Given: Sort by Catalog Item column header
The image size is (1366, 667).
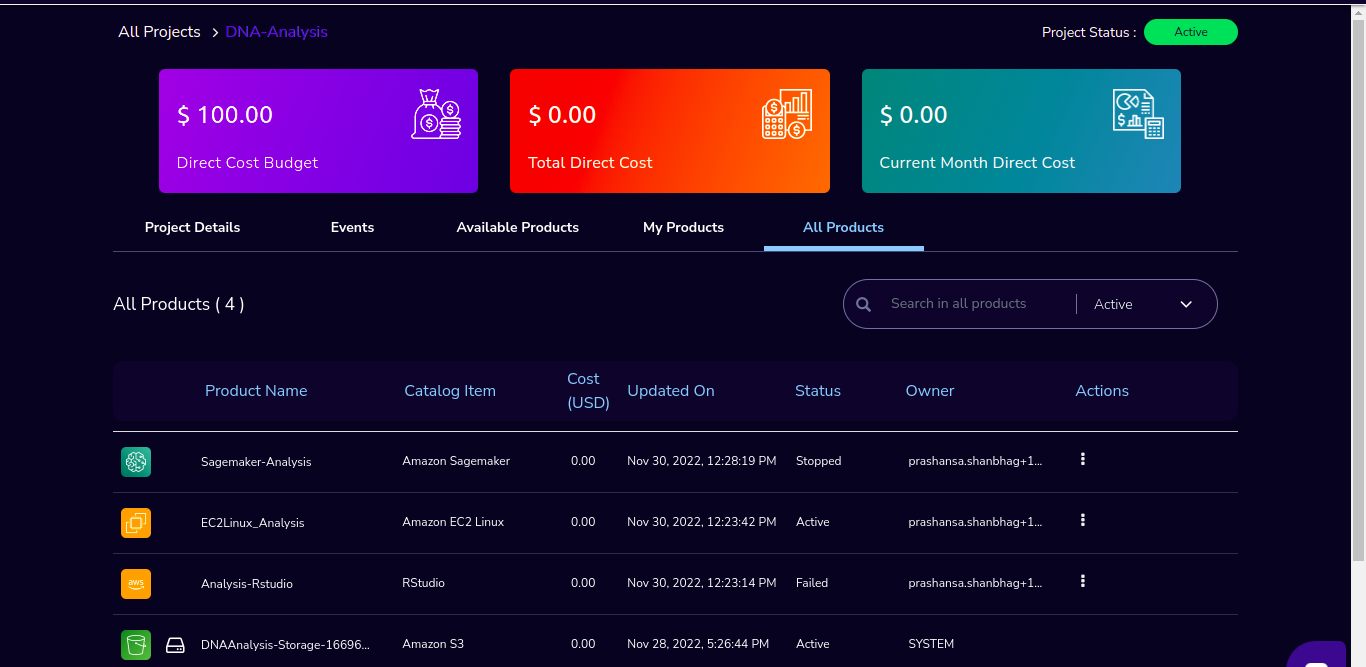Looking at the screenshot, I should click(450, 391).
